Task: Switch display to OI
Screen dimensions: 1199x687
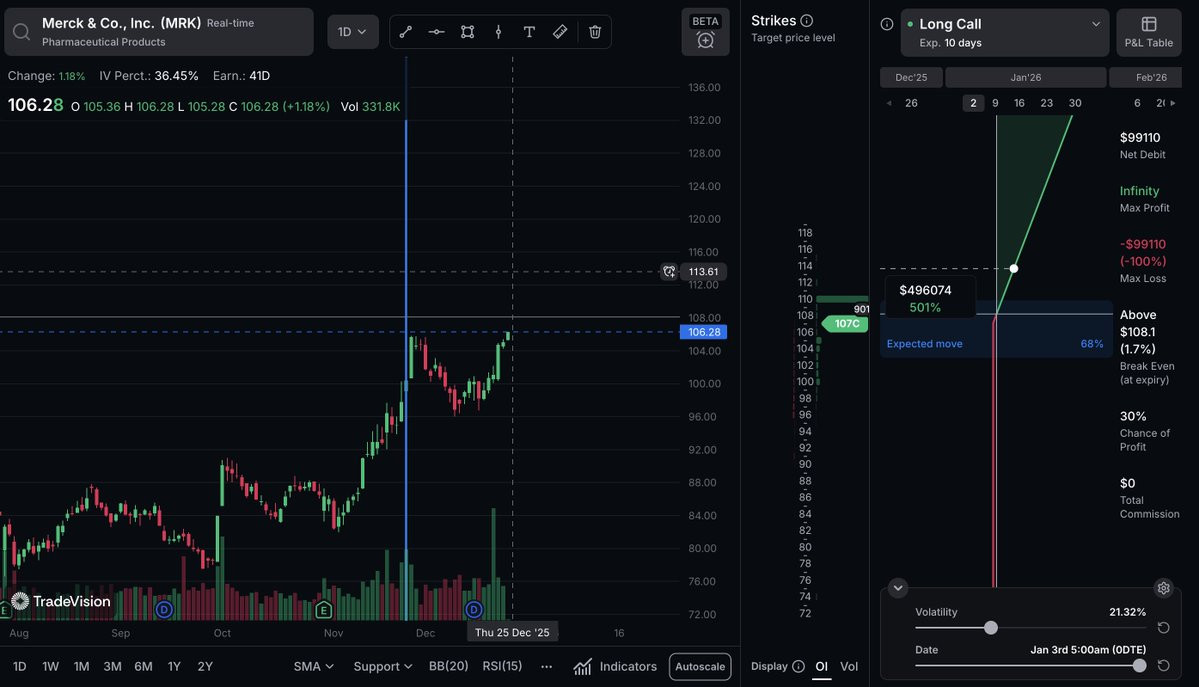Action: (x=821, y=666)
